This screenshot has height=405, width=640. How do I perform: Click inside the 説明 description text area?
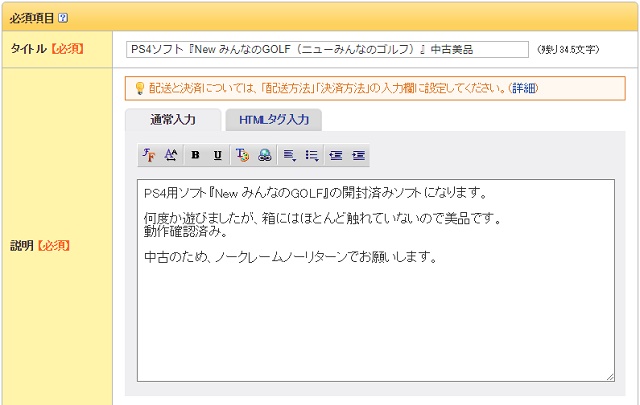(x=376, y=280)
